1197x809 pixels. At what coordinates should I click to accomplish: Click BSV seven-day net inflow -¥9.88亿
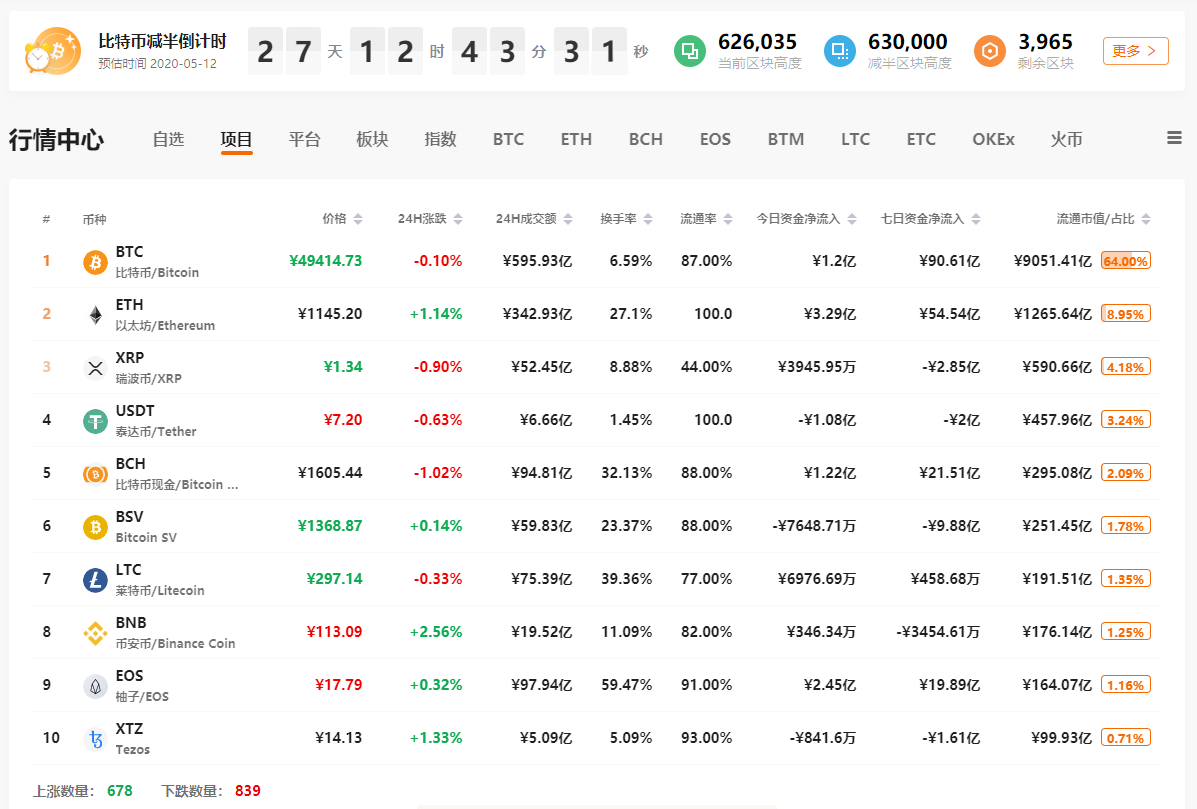click(950, 526)
